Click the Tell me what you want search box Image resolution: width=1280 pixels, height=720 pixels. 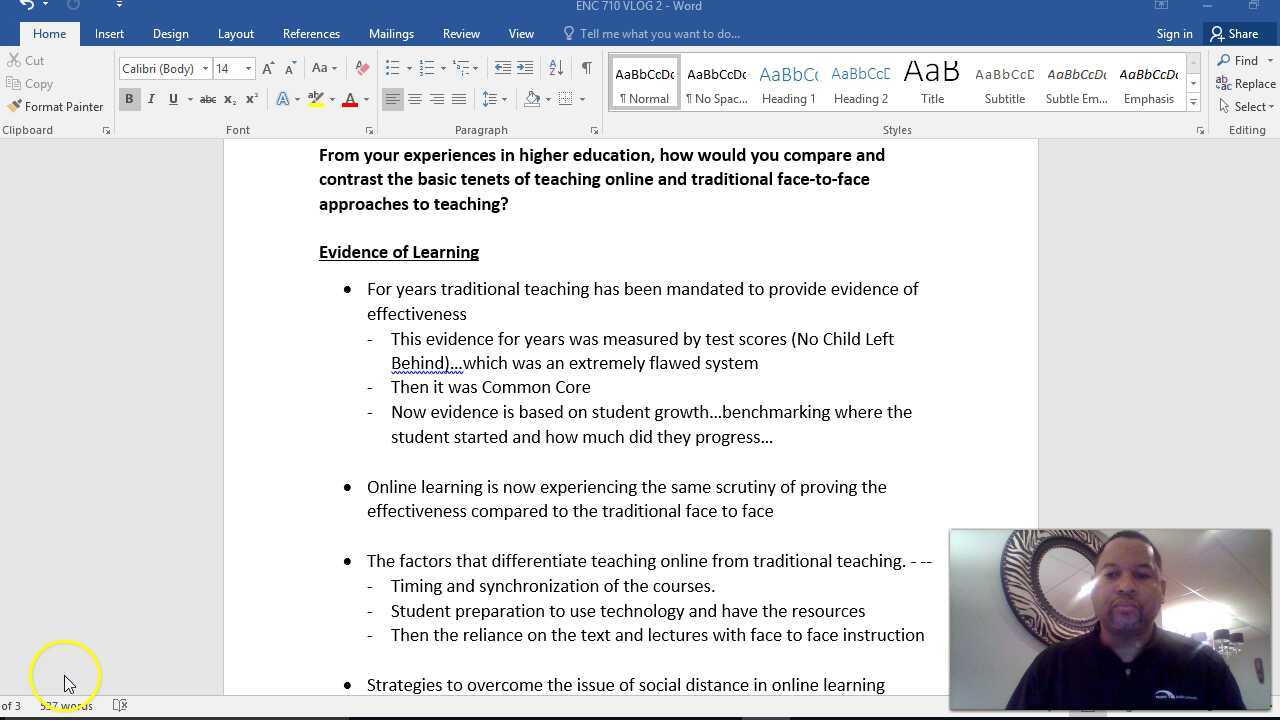[x=659, y=34]
